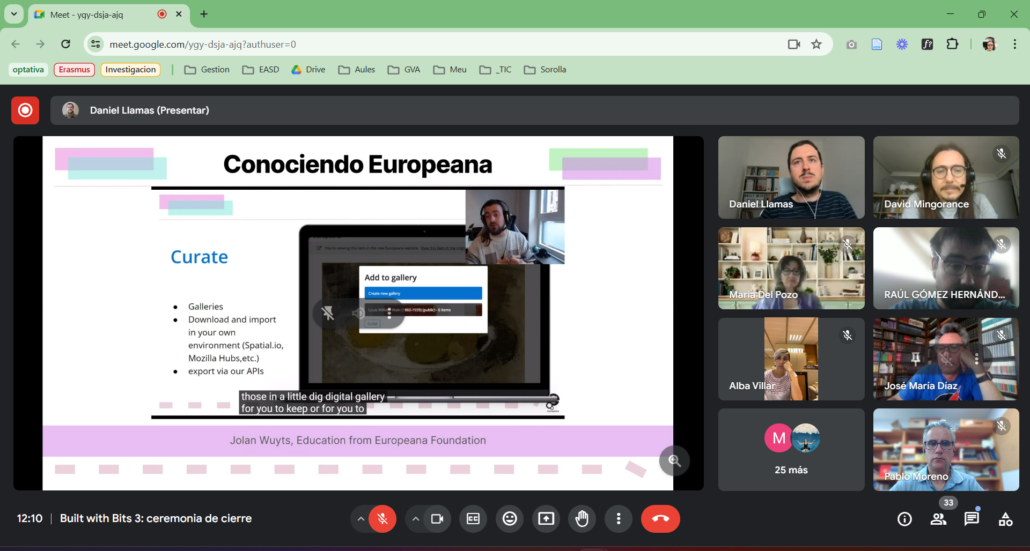Select David Mingorance video tile
Viewport: 1030px width, 551px height.
pos(946,177)
